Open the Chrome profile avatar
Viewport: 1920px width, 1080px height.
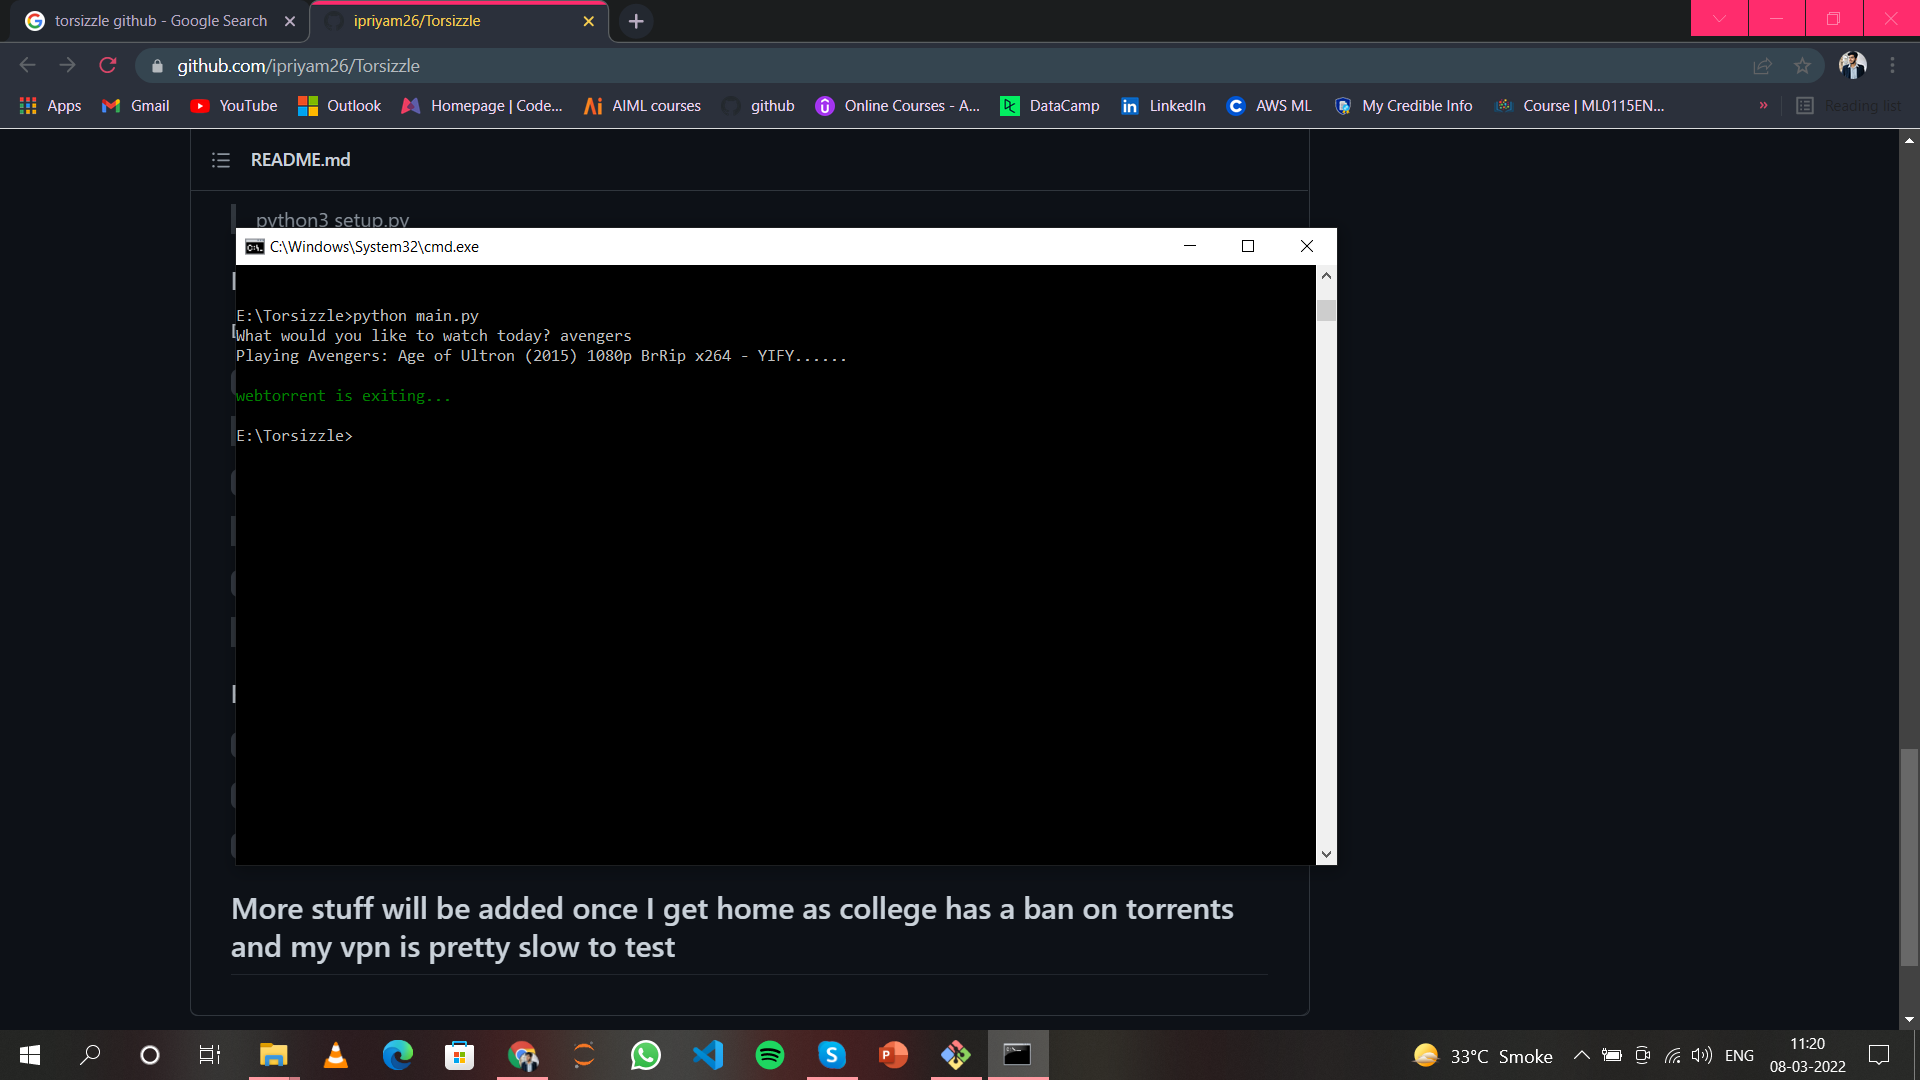coord(1853,65)
